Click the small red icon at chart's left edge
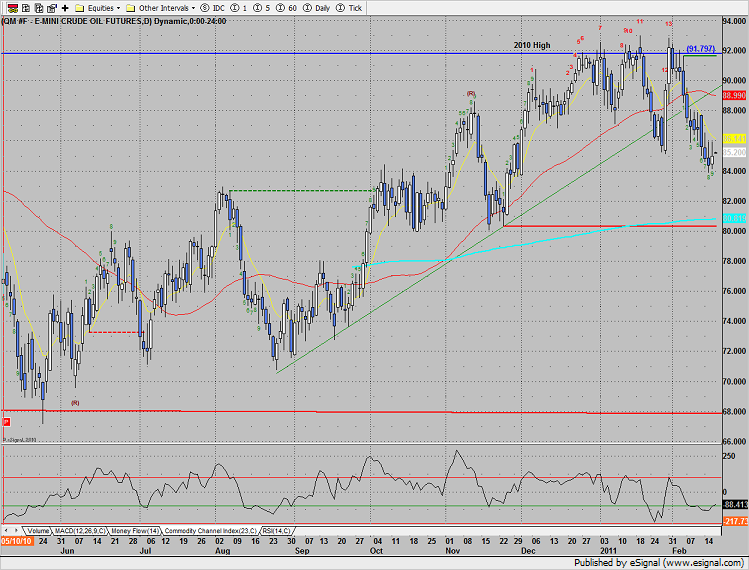 [6, 422]
